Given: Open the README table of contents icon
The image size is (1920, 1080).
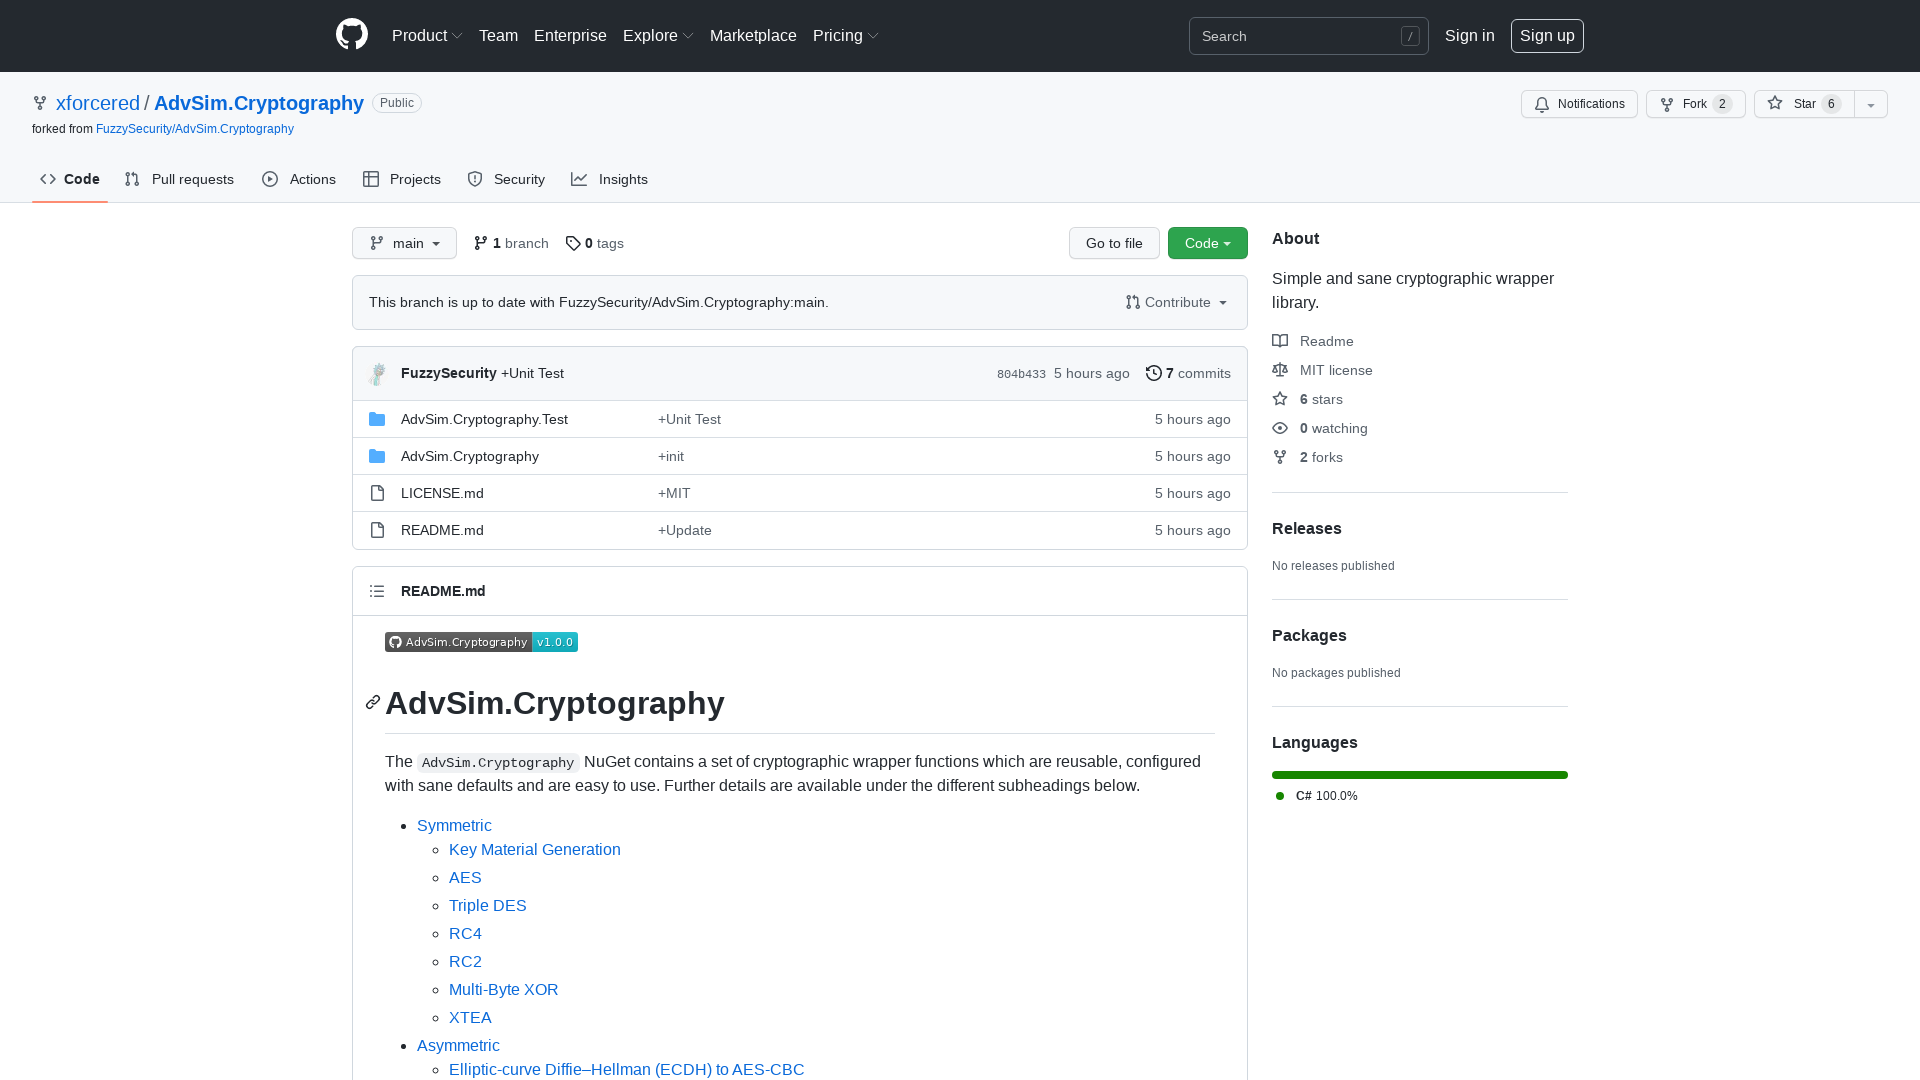Looking at the screenshot, I should pos(377,591).
